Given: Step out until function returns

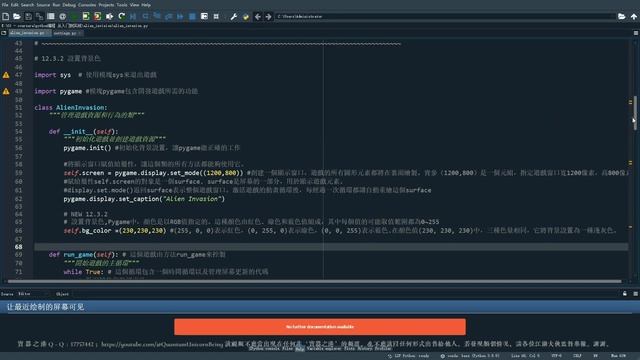Looking at the screenshot, I should pyautogui.click(x=169, y=16).
